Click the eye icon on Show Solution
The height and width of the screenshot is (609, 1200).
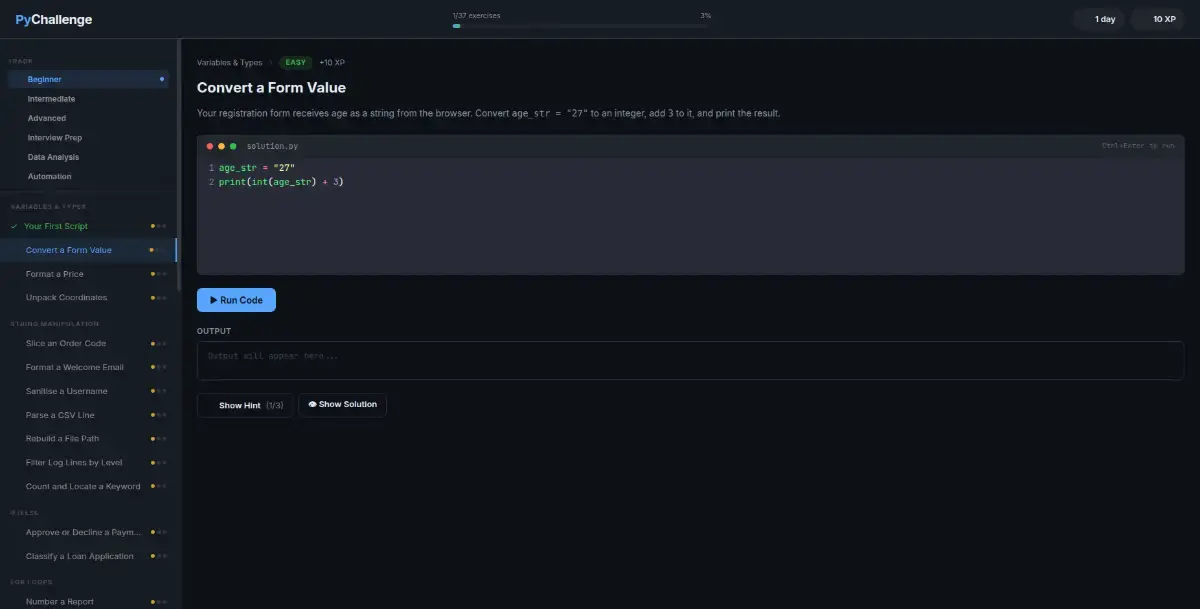312,405
